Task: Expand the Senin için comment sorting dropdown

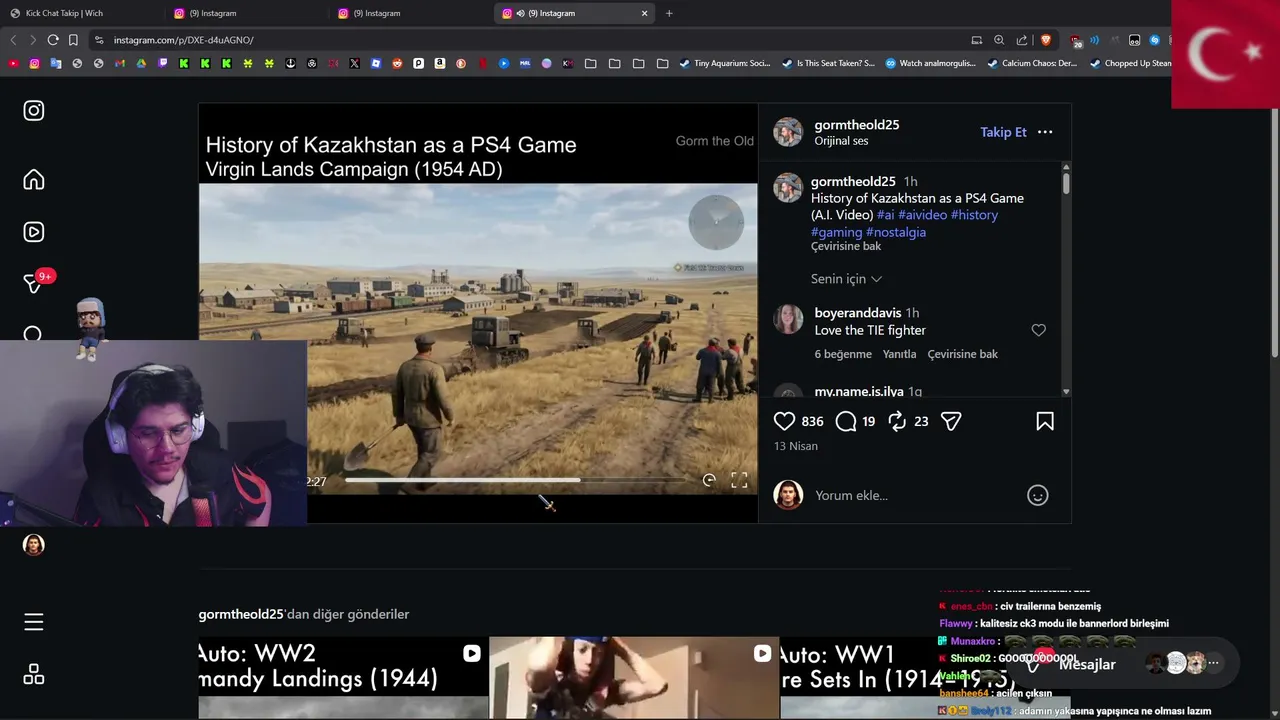Action: point(846,279)
